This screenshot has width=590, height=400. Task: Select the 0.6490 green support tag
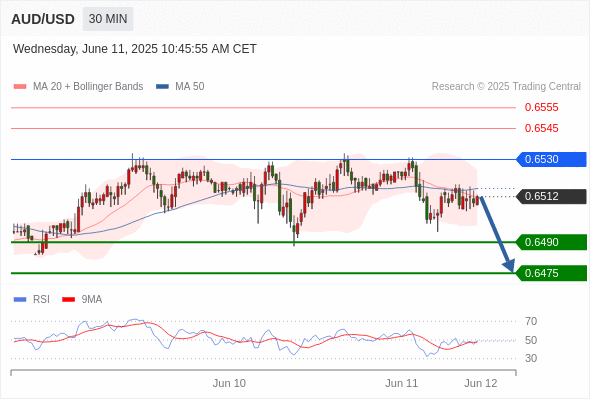tap(551, 242)
